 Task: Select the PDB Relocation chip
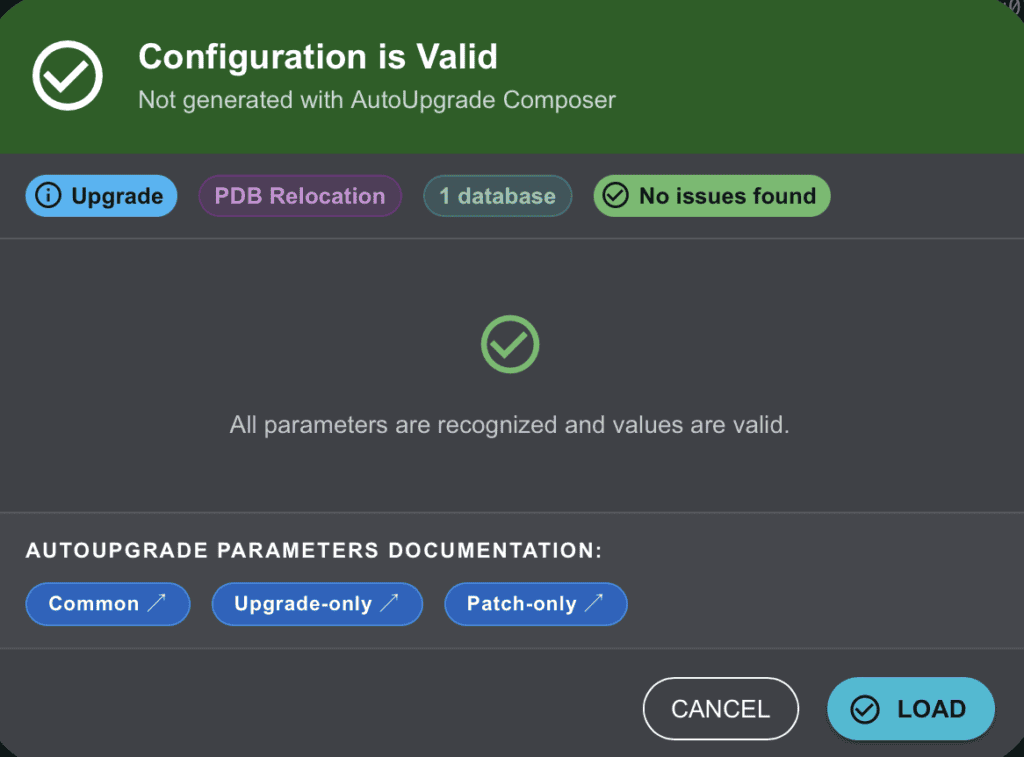click(300, 196)
